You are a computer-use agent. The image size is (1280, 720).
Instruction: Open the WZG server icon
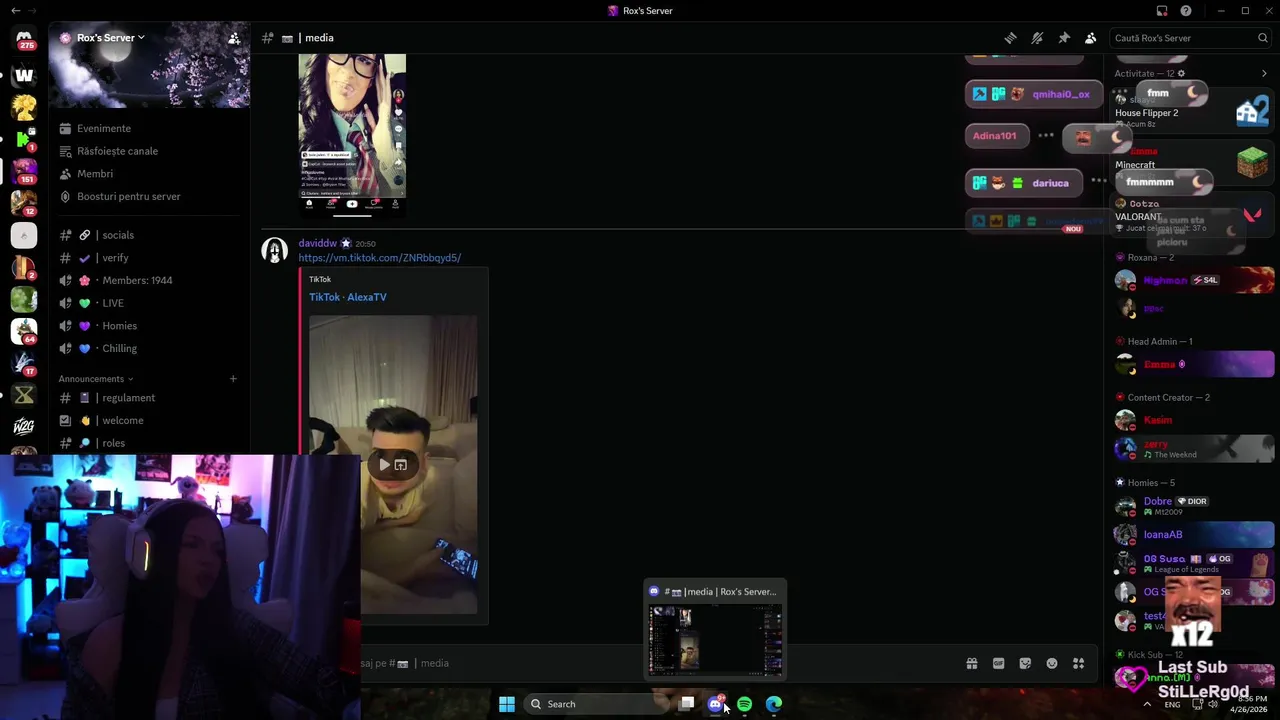(x=24, y=427)
